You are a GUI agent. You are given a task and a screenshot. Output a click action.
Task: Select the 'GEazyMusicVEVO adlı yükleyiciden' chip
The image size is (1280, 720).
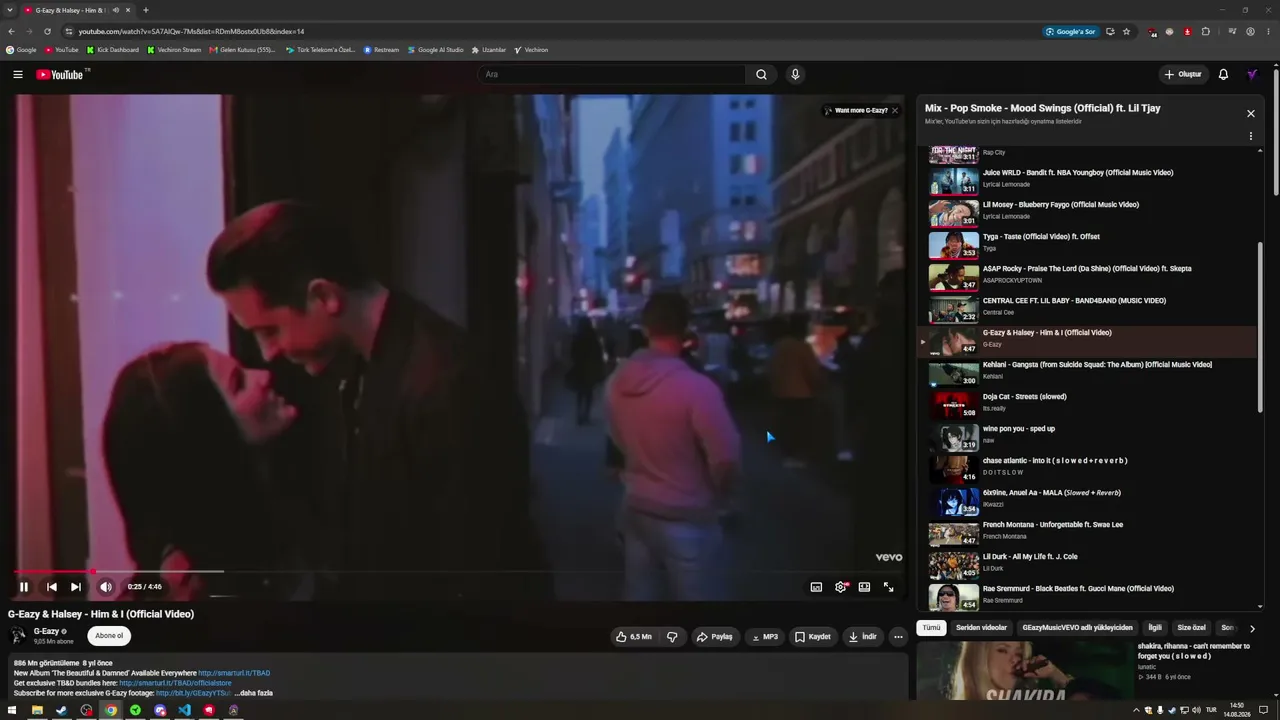1077,628
